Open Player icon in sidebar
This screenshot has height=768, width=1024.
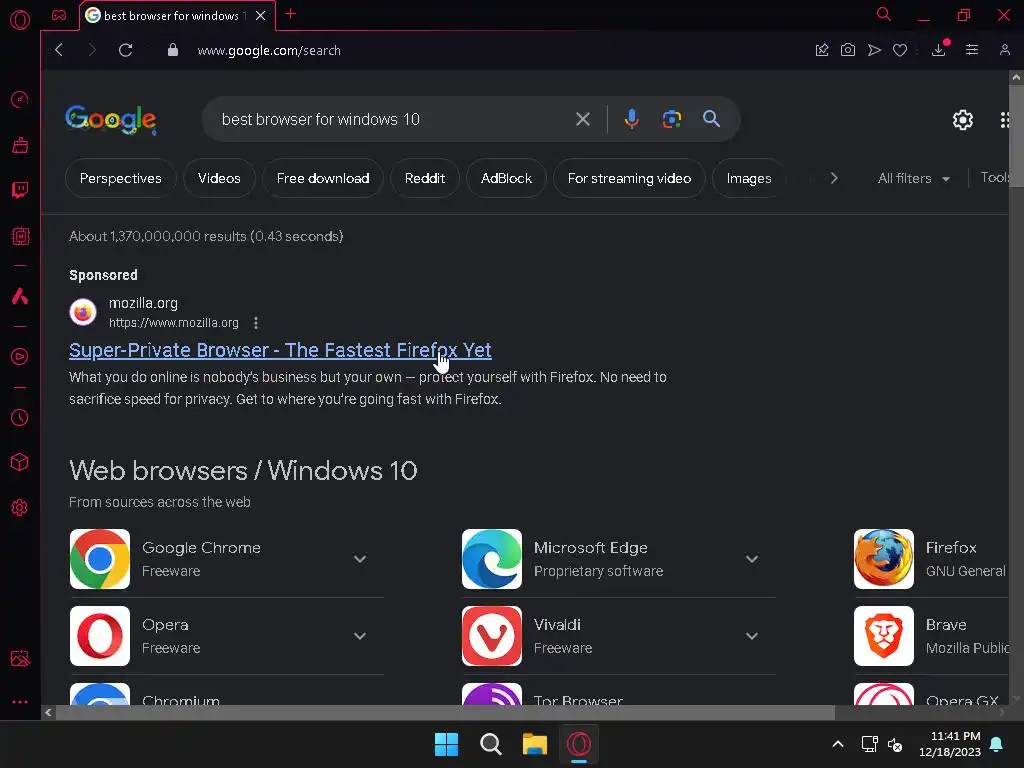(x=20, y=357)
